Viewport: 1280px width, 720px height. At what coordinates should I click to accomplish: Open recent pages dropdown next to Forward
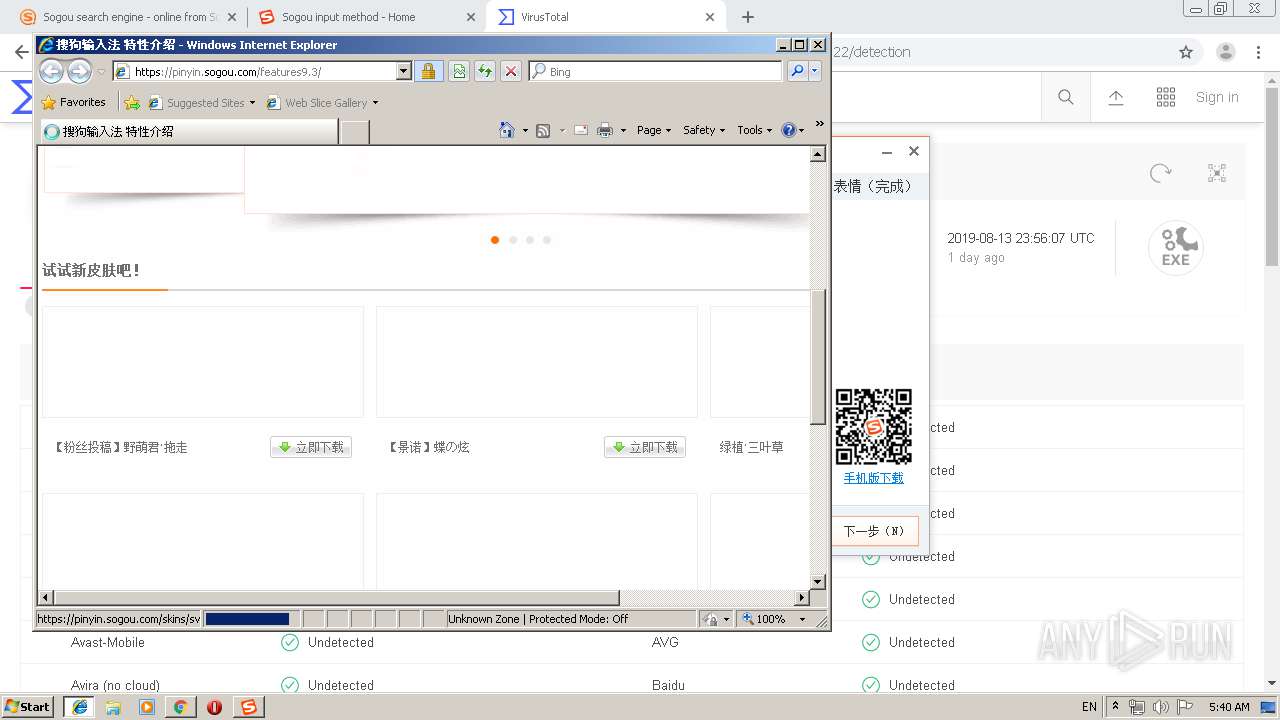[101, 72]
